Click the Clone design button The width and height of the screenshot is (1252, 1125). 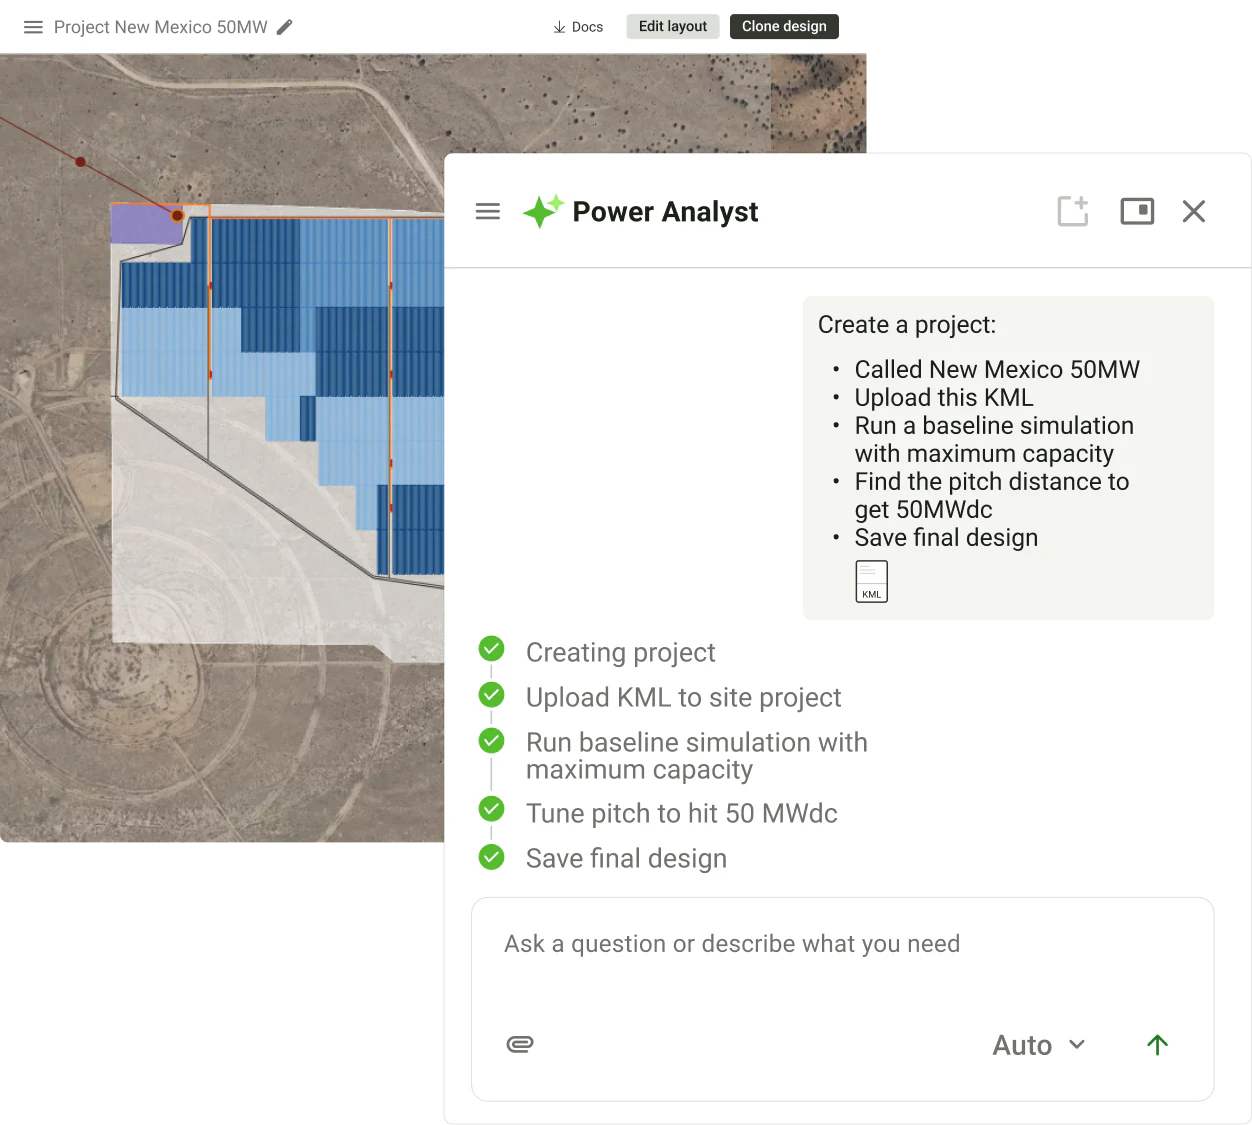[x=784, y=26]
